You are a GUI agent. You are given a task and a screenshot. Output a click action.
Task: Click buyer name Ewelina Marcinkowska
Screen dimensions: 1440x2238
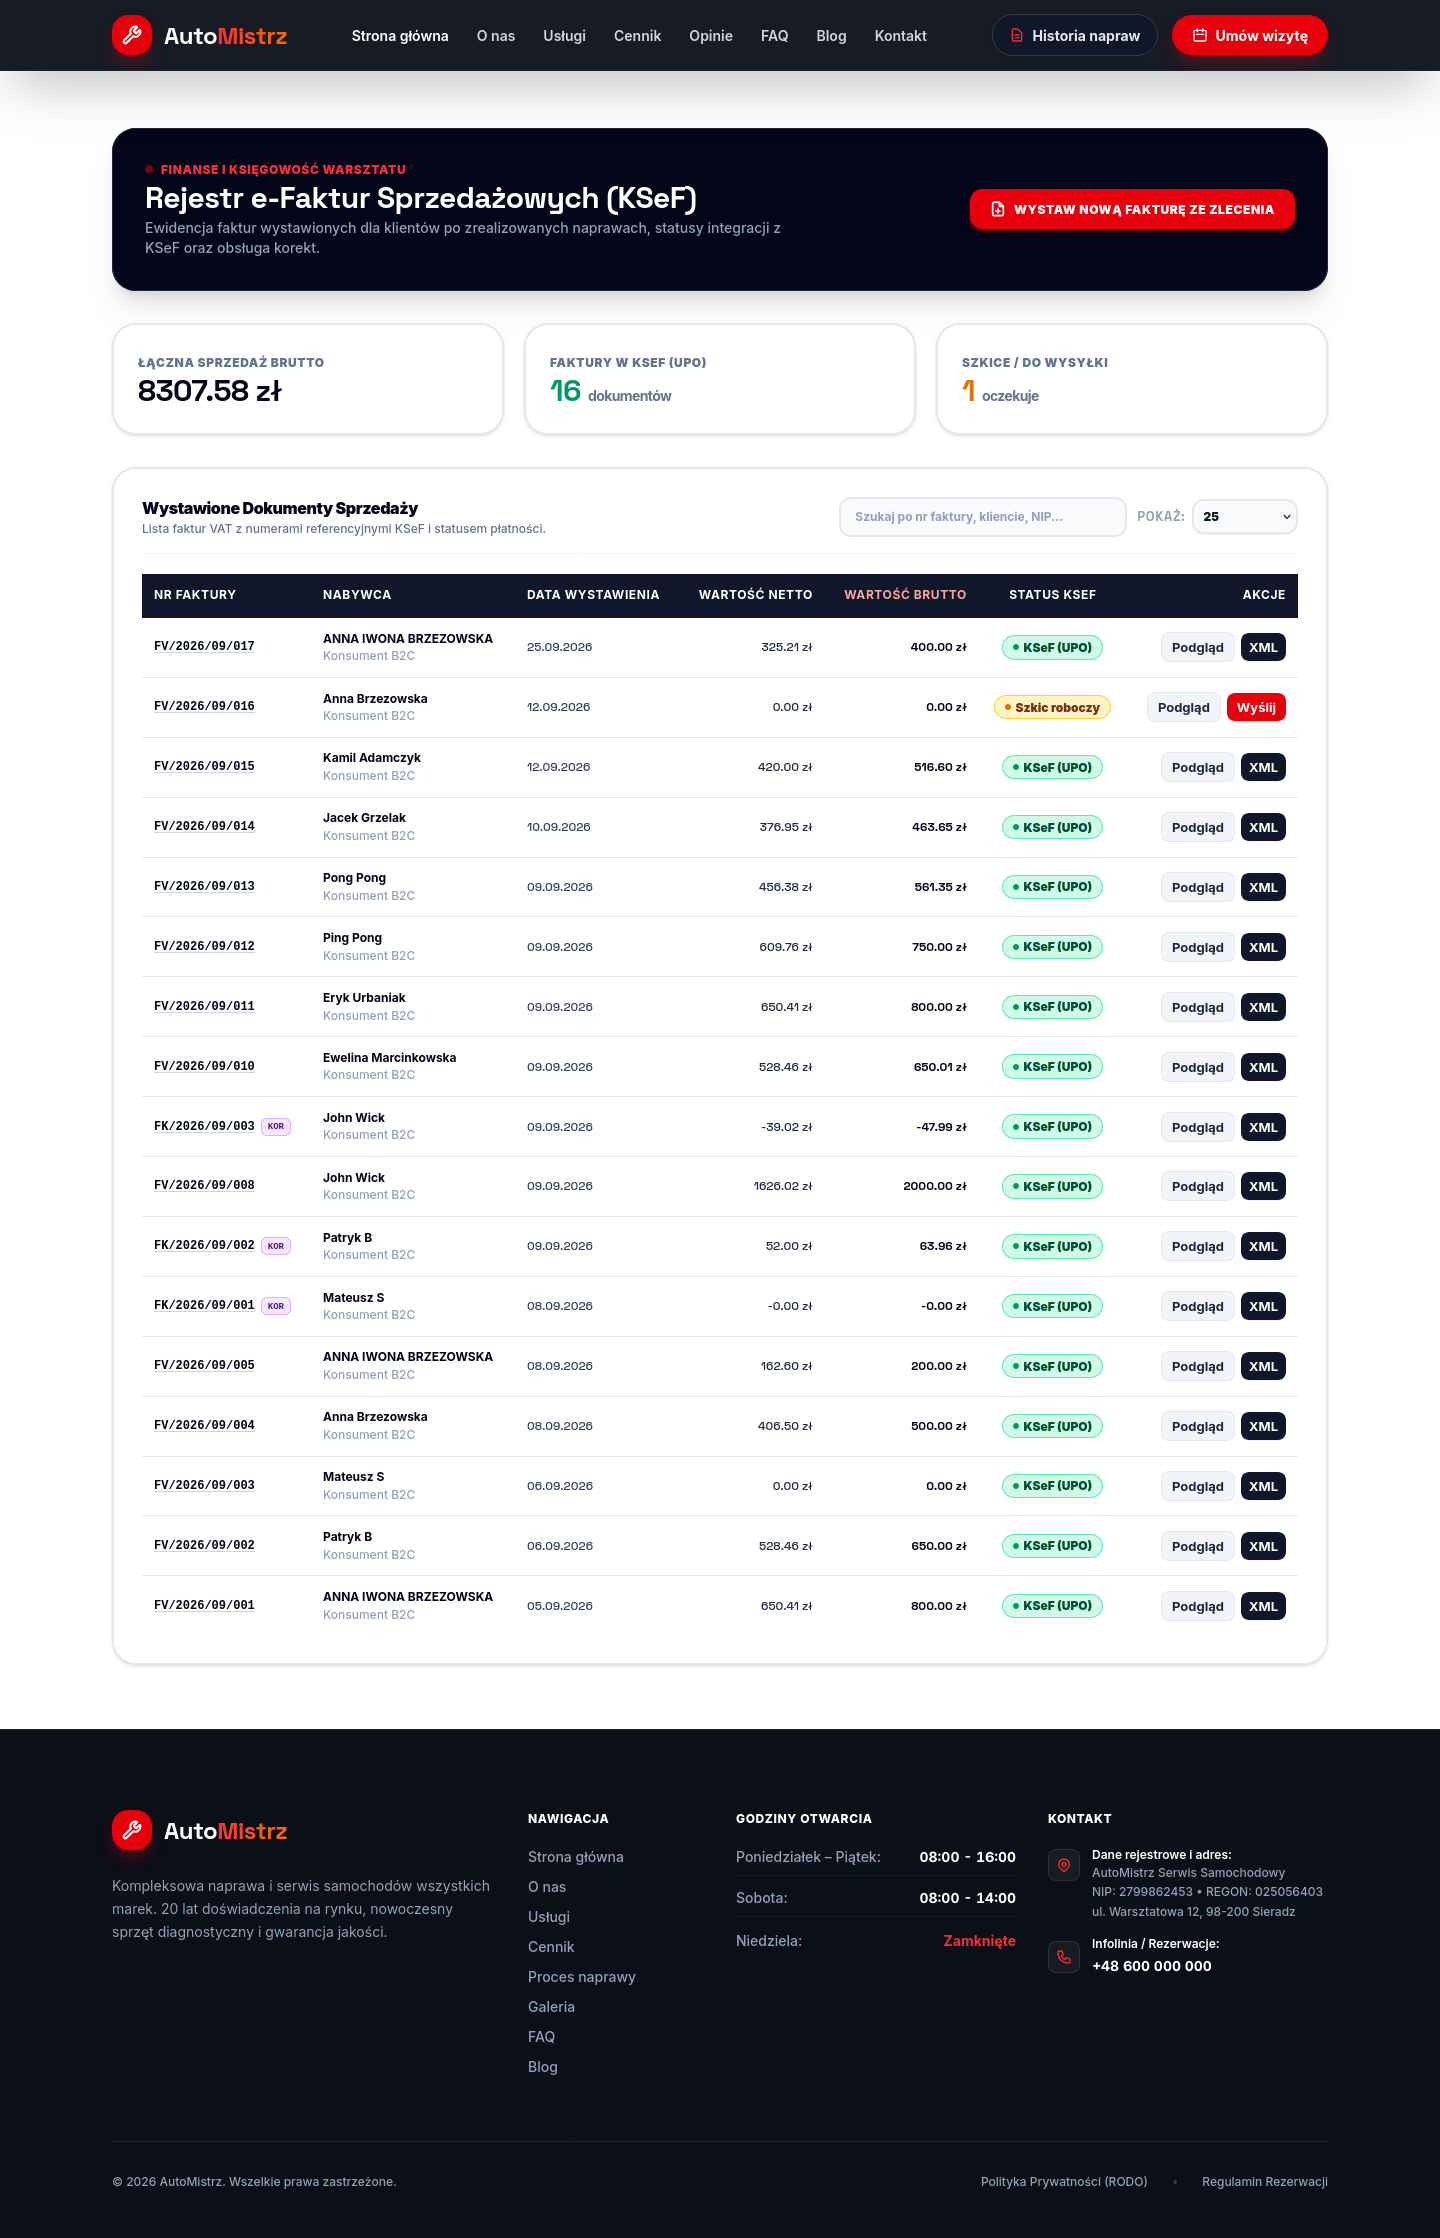(389, 1058)
